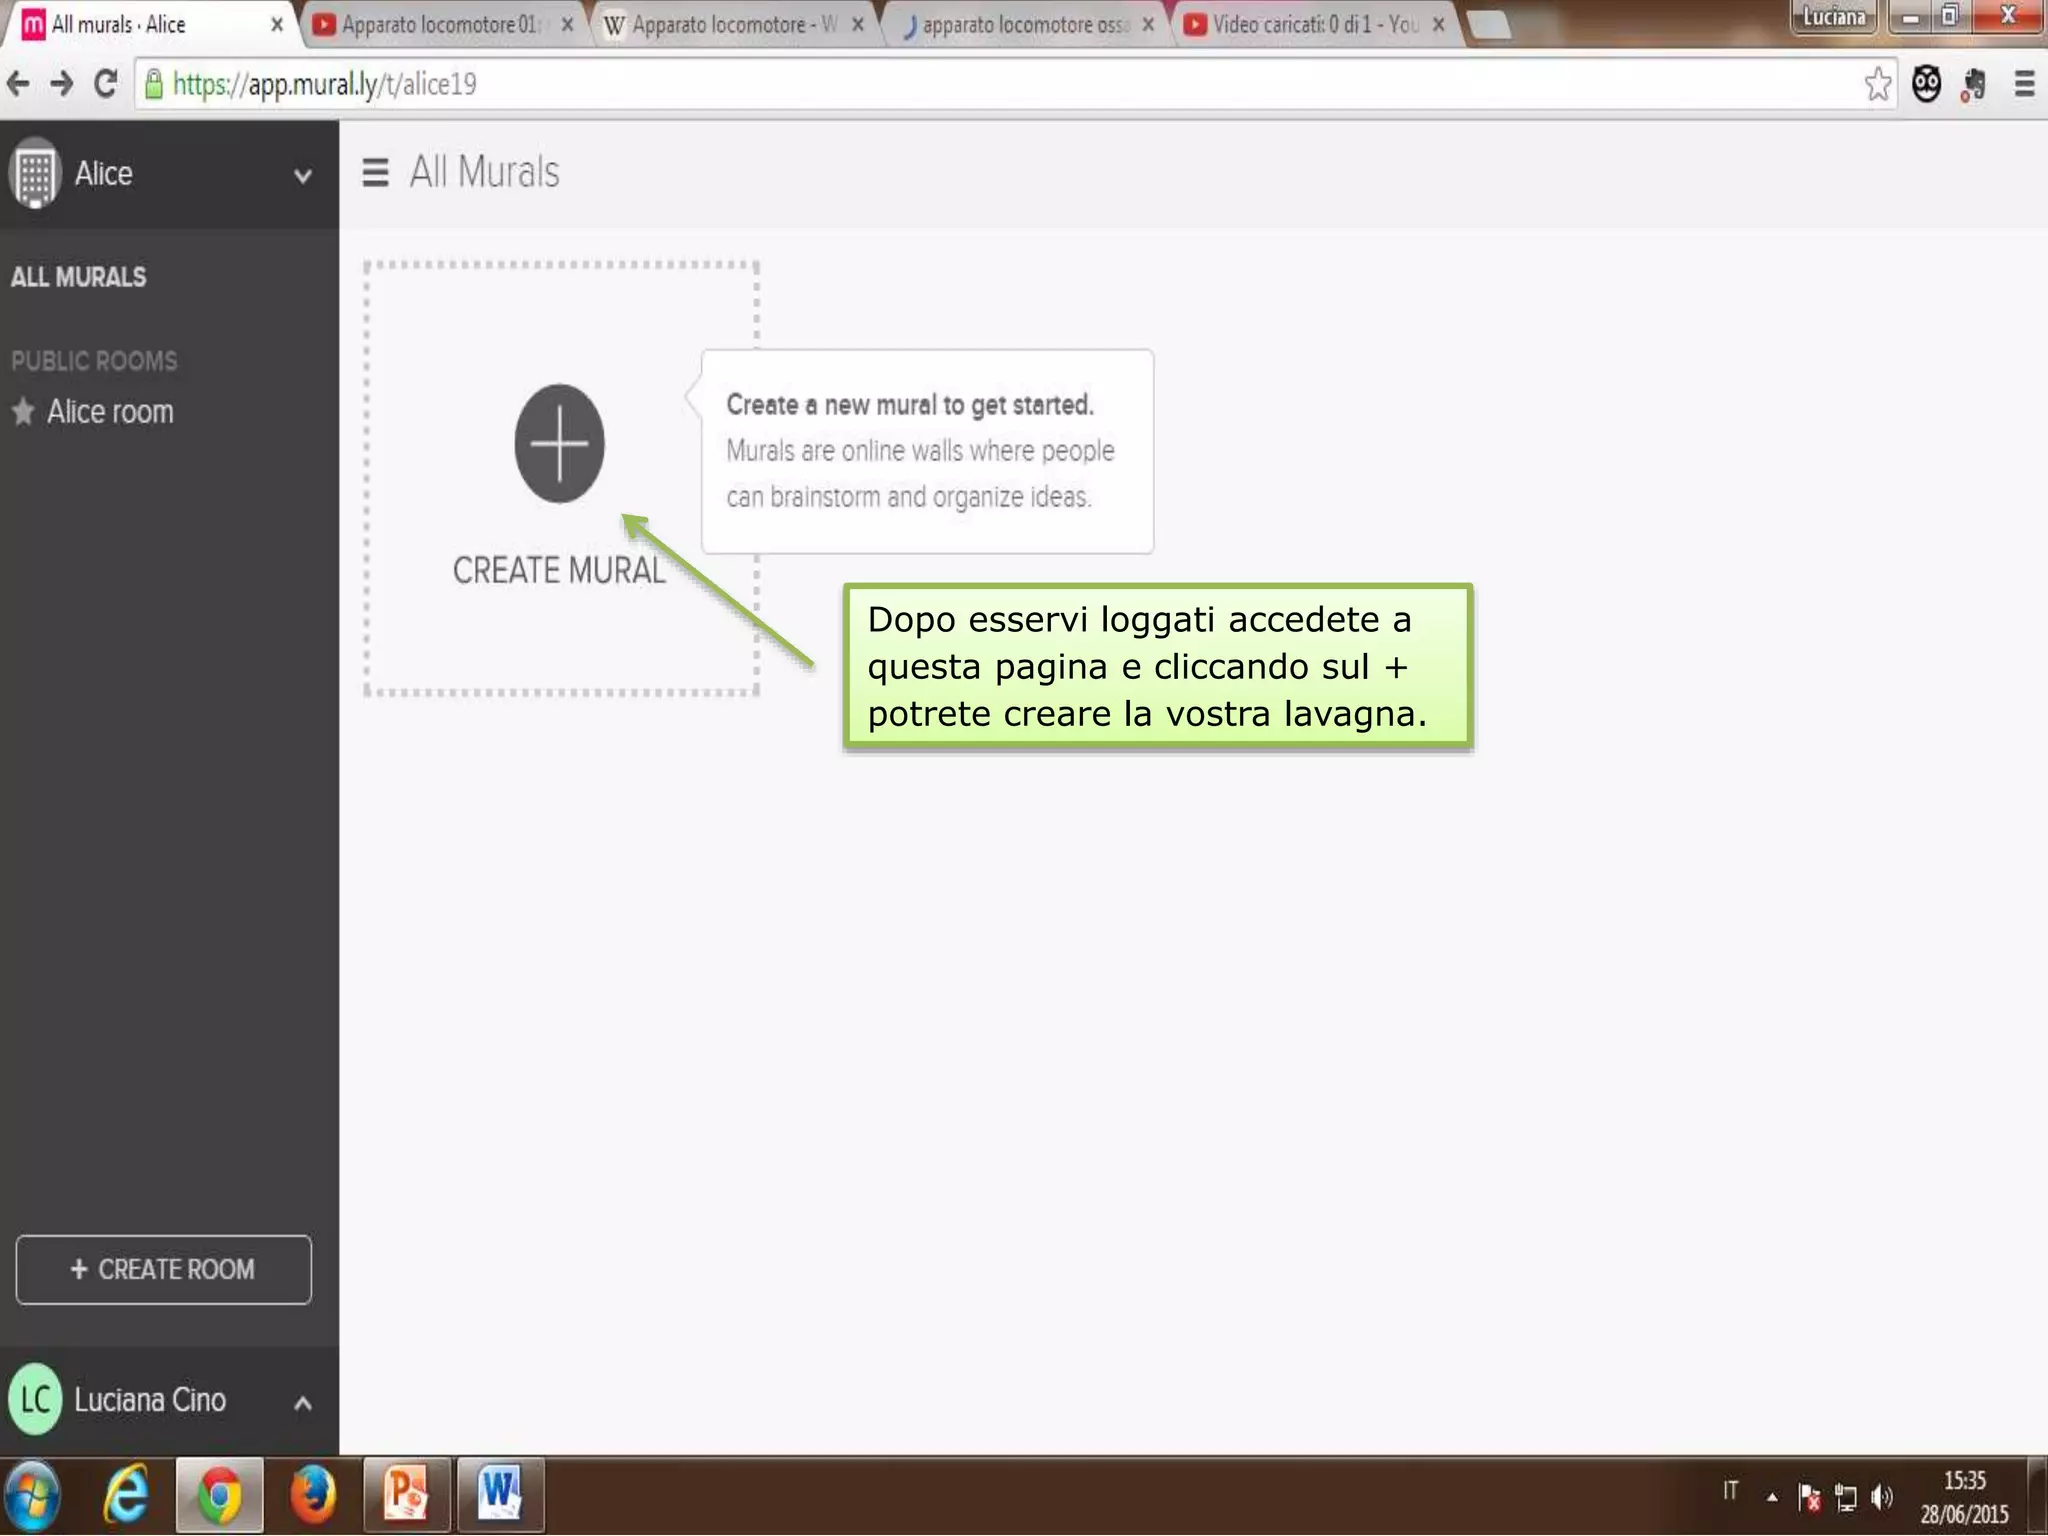This screenshot has width=2048, height=1536.
Task: Click the LC user avatar
Action: point(36,1399)
